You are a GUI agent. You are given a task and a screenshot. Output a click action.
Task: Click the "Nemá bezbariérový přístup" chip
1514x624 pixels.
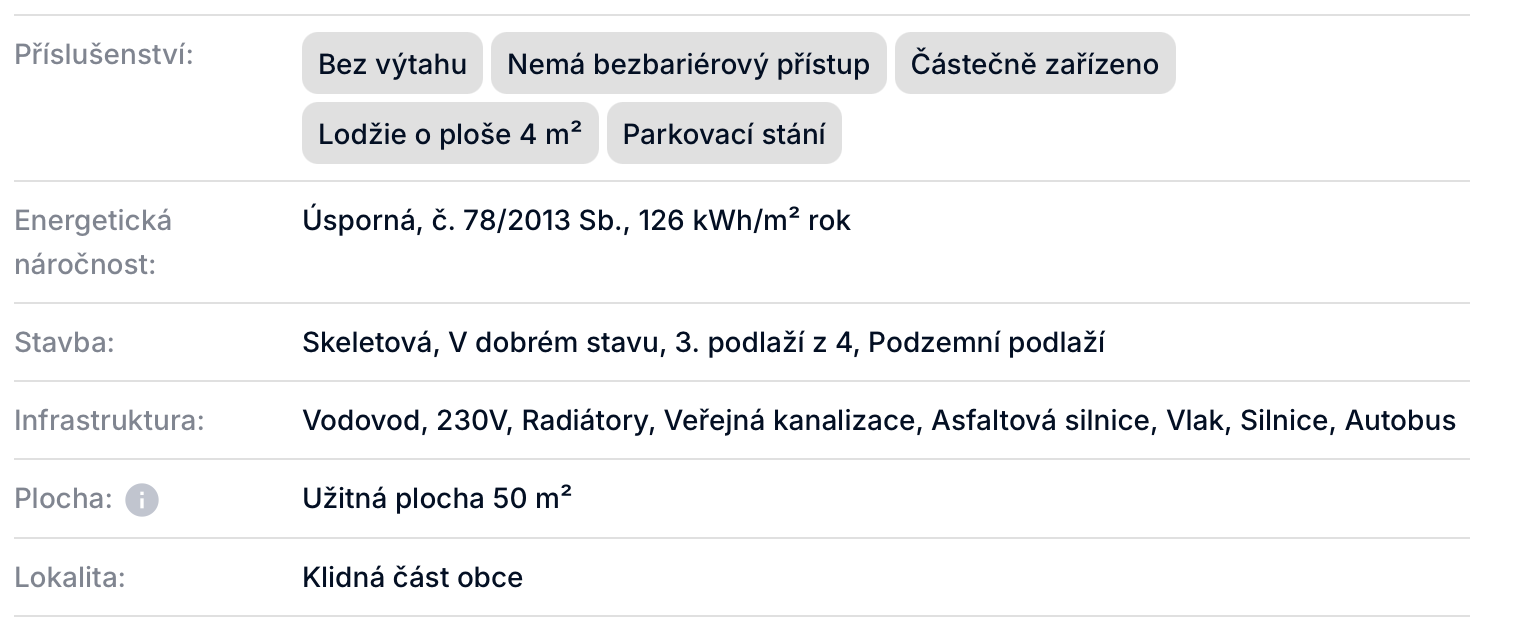point(689,64)
